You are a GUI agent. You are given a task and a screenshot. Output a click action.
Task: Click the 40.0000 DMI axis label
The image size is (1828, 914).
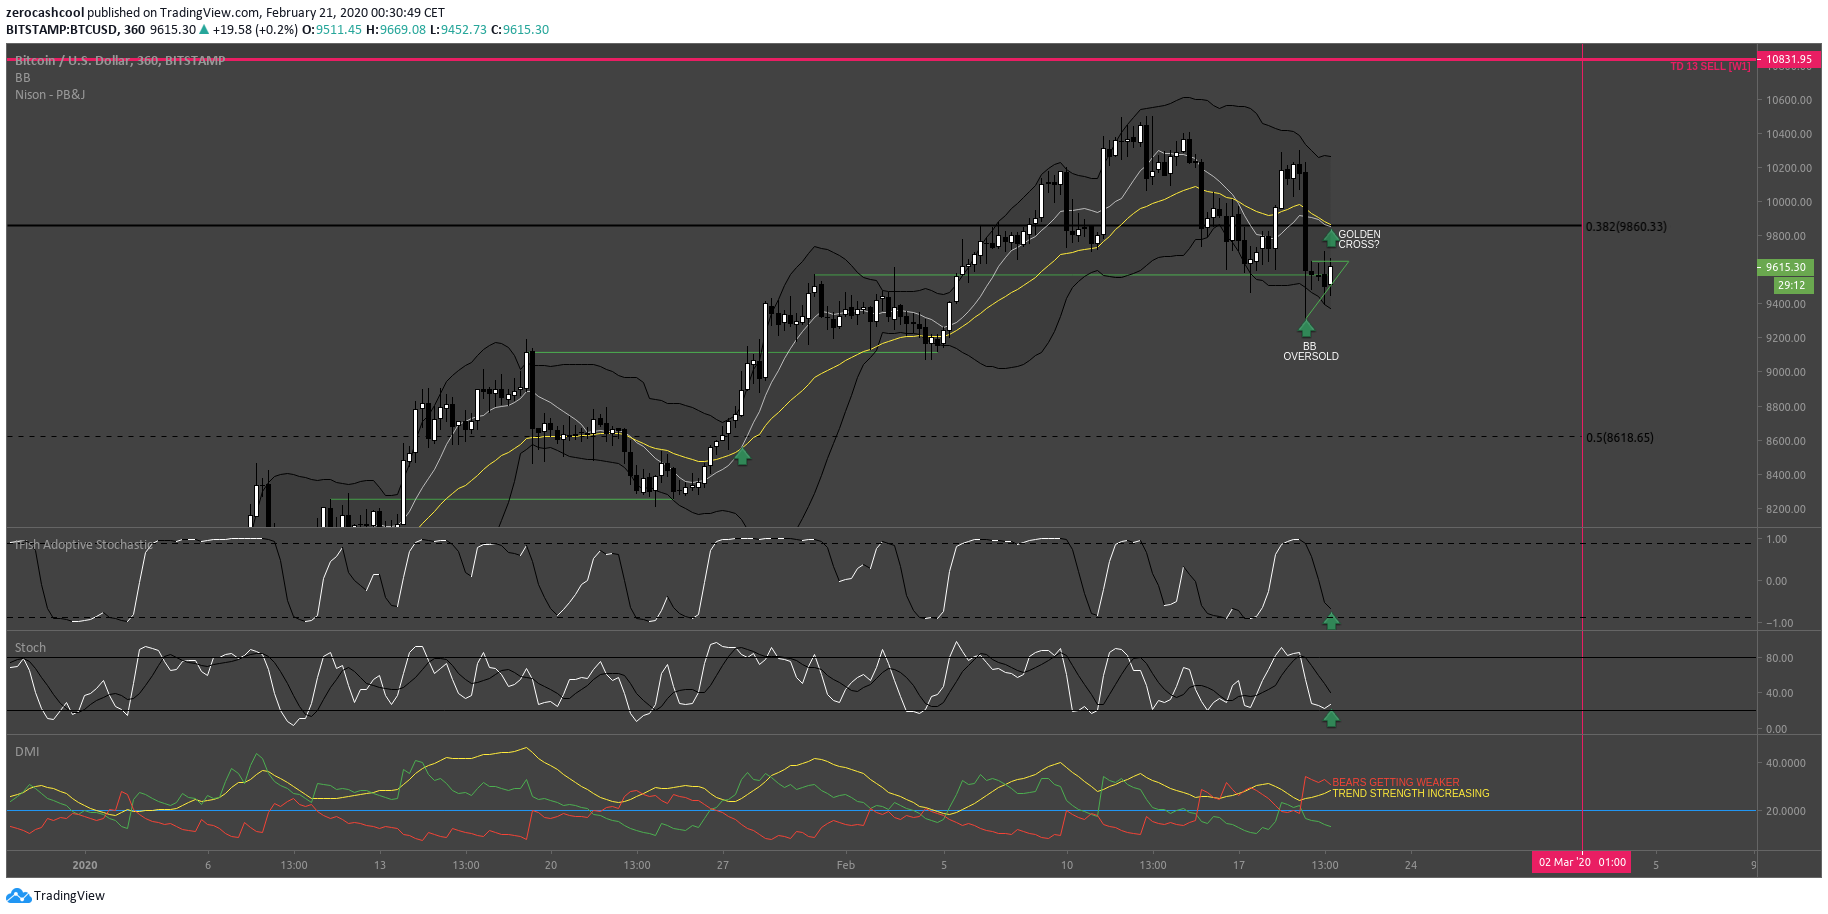click(1786, 763)
